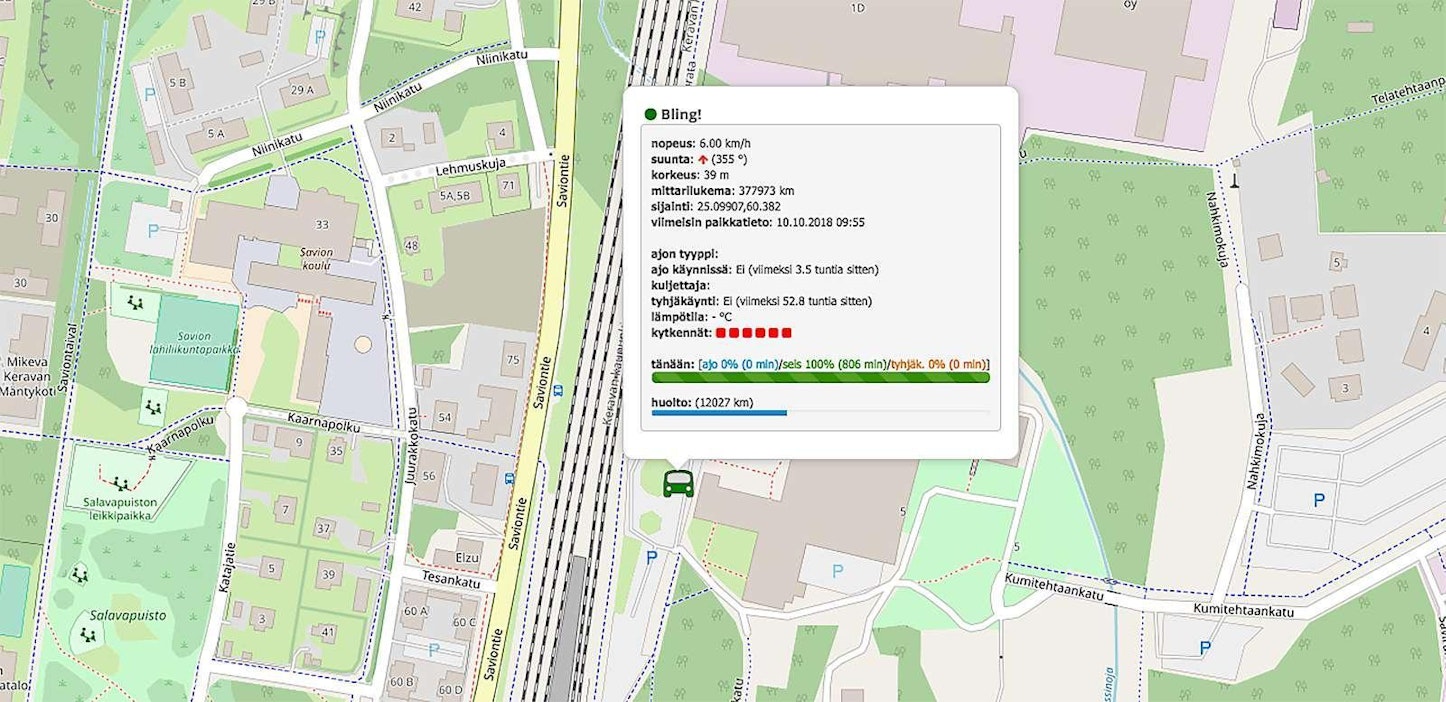
Task: Click the blue huolto service progress bar
Action: coord(719,412)
